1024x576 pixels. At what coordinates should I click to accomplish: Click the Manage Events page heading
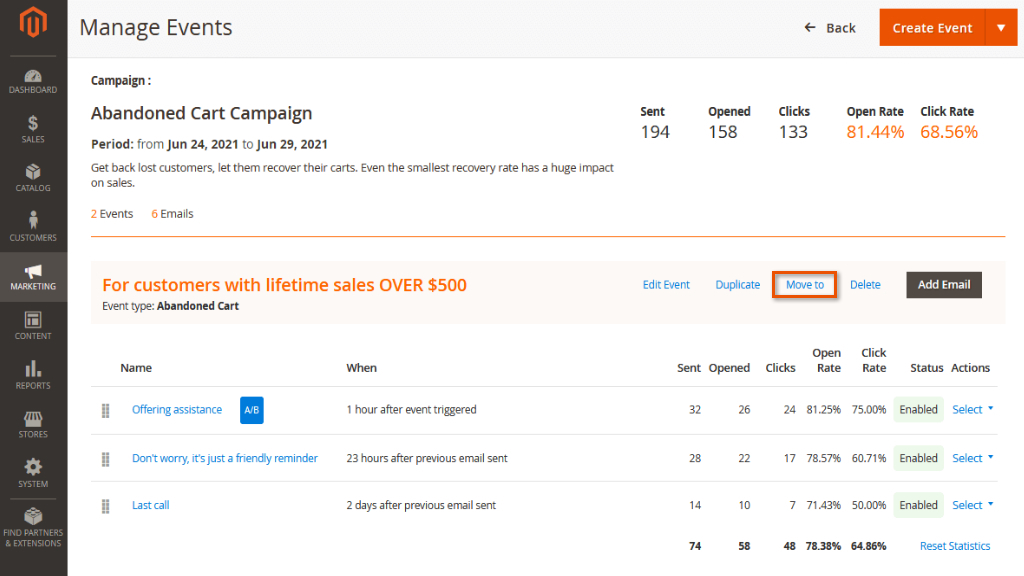[155, 27]
